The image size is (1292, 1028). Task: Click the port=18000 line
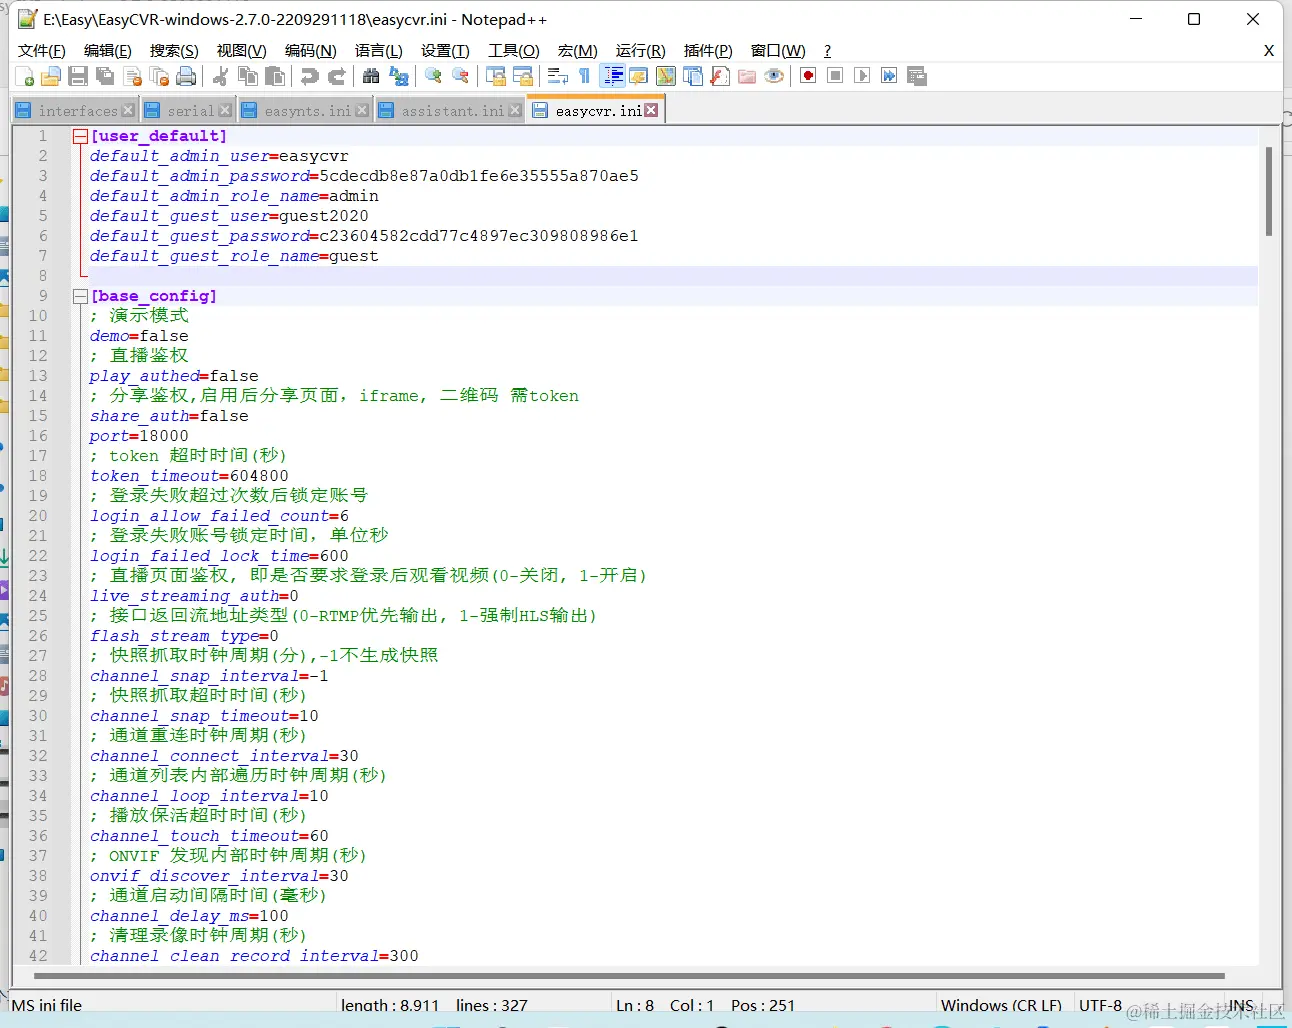coord(139,436)
